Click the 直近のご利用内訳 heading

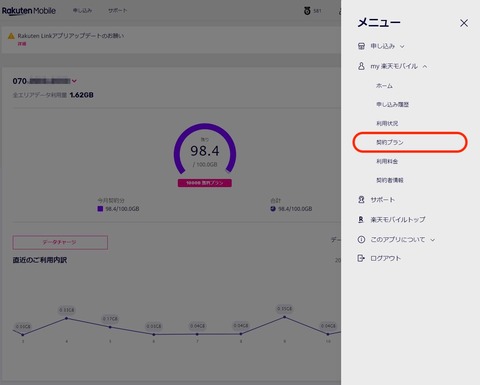(40, 260)
